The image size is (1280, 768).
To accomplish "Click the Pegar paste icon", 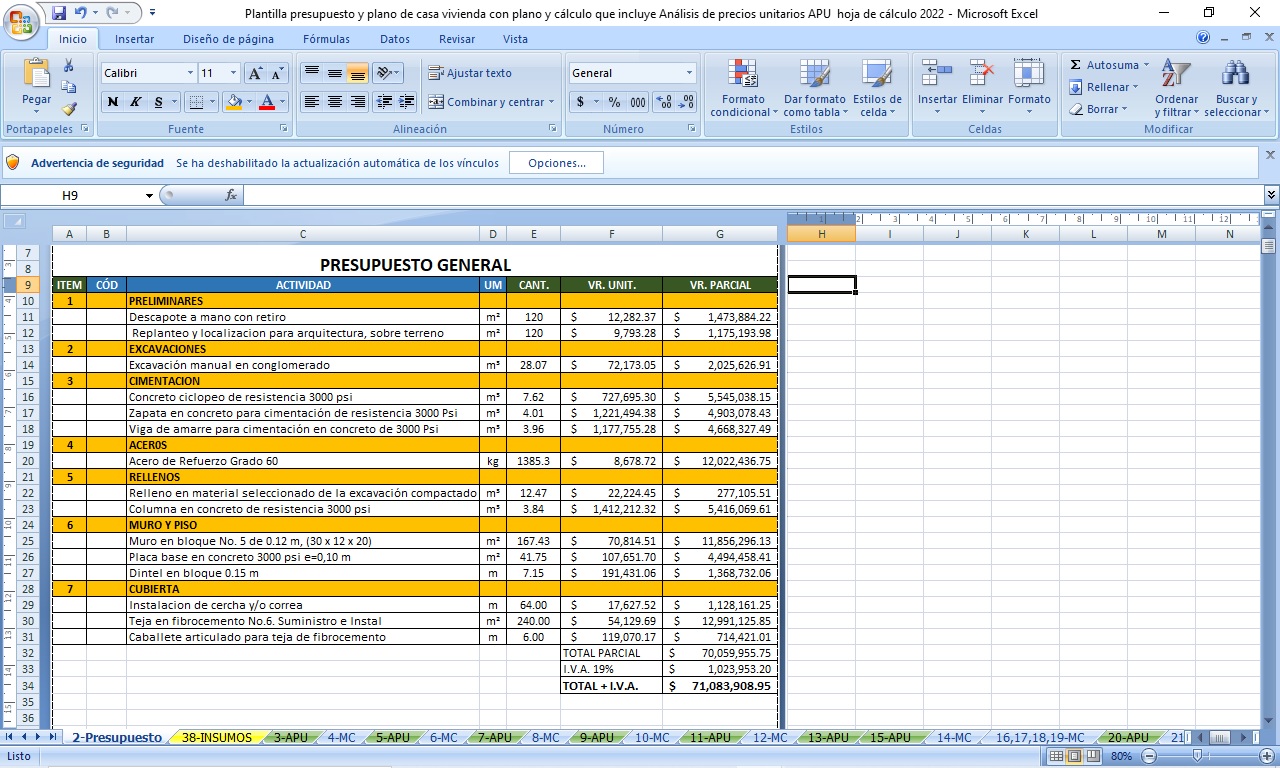I will [x=37, y=73].
